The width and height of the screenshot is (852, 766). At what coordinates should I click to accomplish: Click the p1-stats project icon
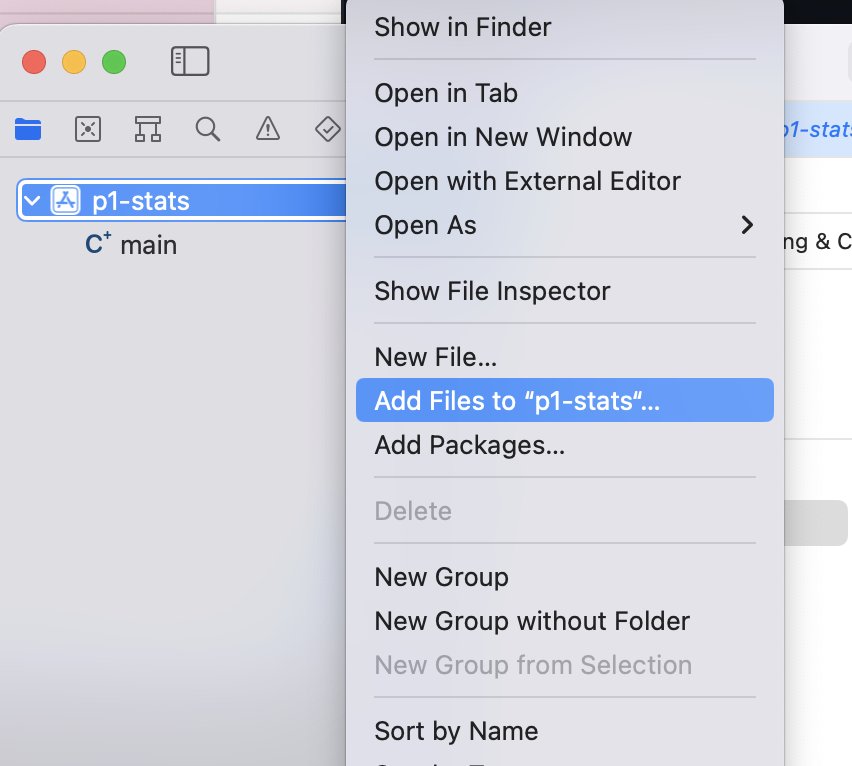coord(66,200)
